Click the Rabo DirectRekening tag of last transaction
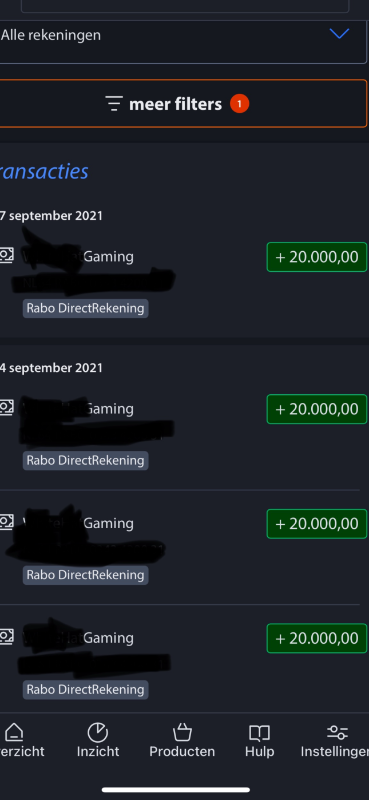This screenshot has height=800, width=369. click(x=85, y=689)
